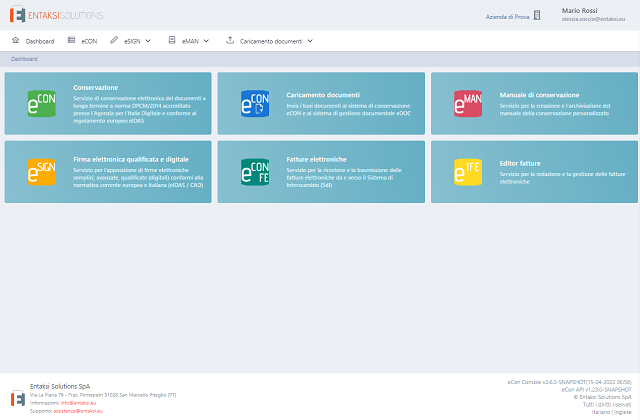Screen dimensions: 640x420
Task: Open the Azienda di Prova company link
Action: pos(507,17)
